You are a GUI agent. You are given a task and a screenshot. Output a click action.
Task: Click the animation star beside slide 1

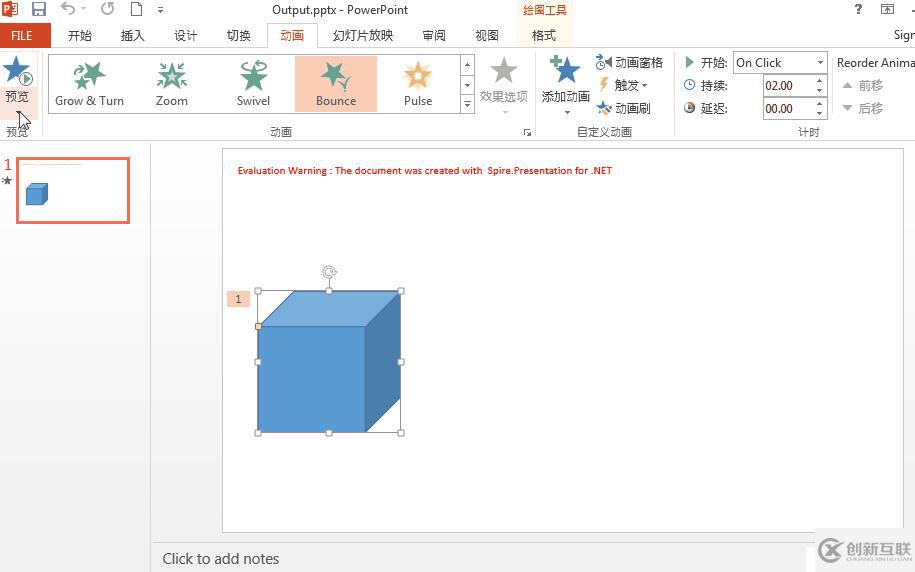7,180
